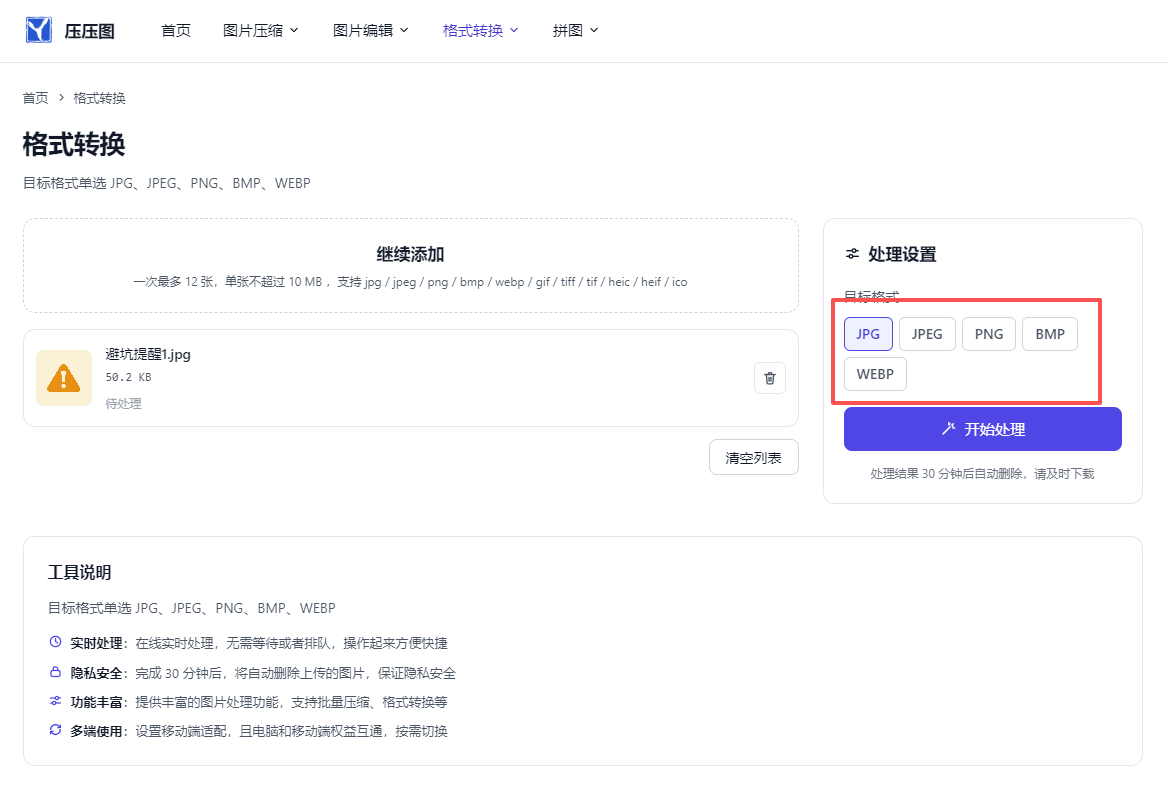Click file name 避坑提醒1.jpg
This screenshot has height=790, width=1169.
pos(148,354)
